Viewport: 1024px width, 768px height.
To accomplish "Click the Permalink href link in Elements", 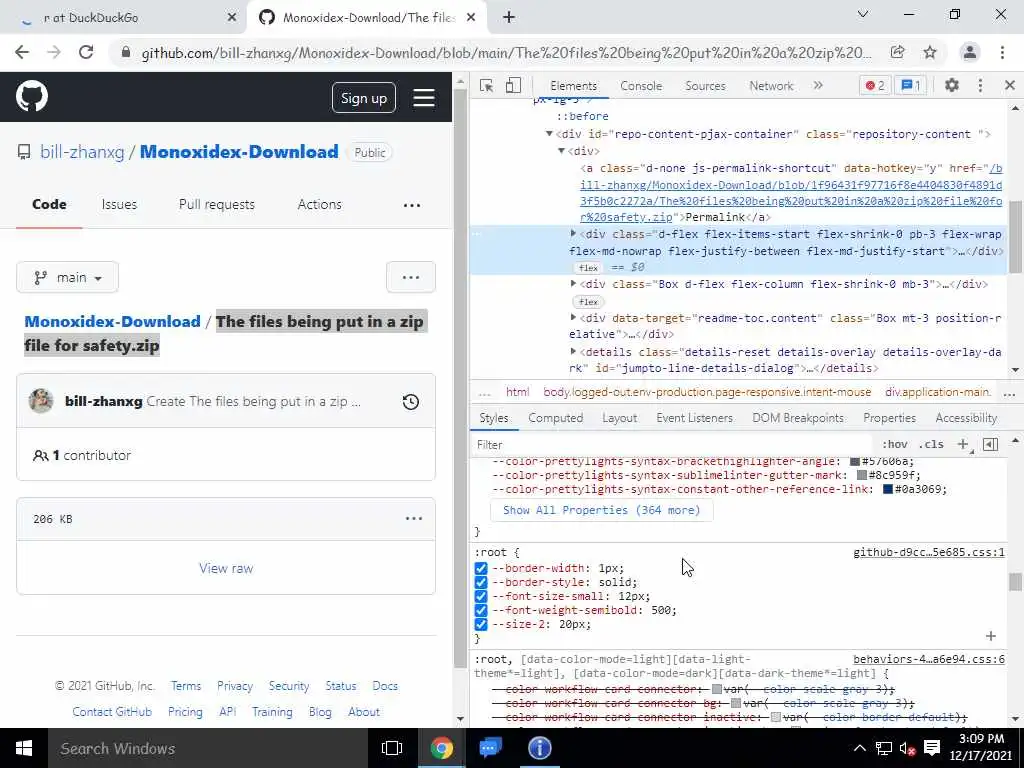I will click(x=791, y=193).
